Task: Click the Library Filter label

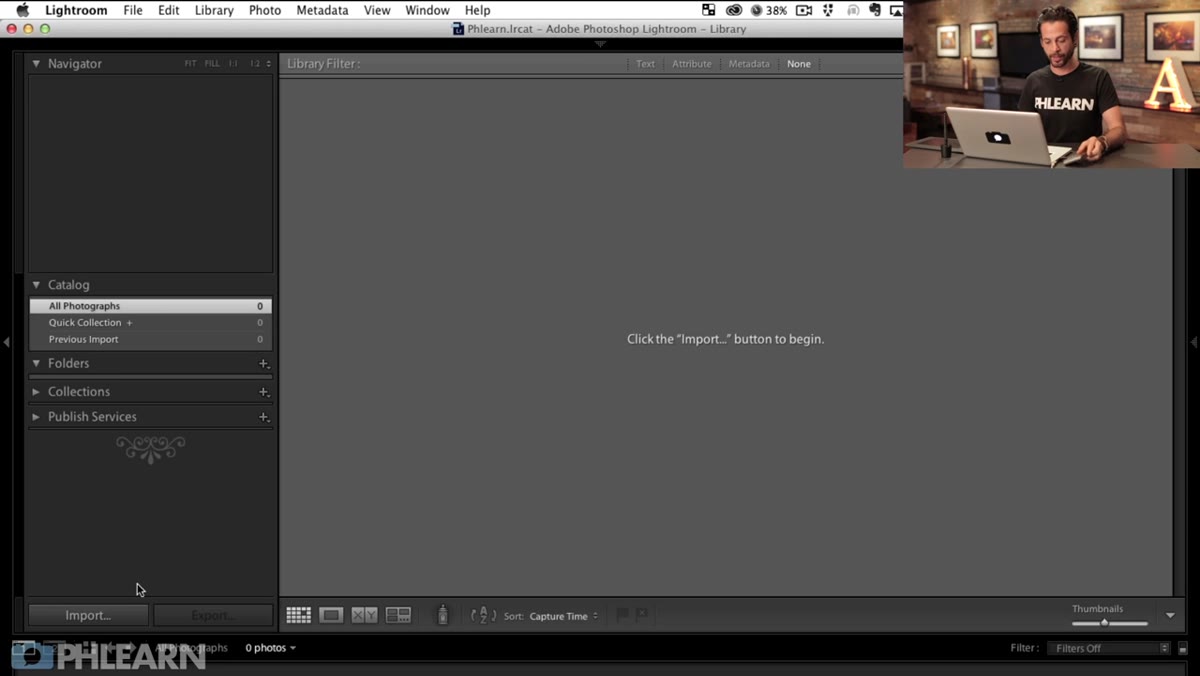Action: (x=324, y=63)
